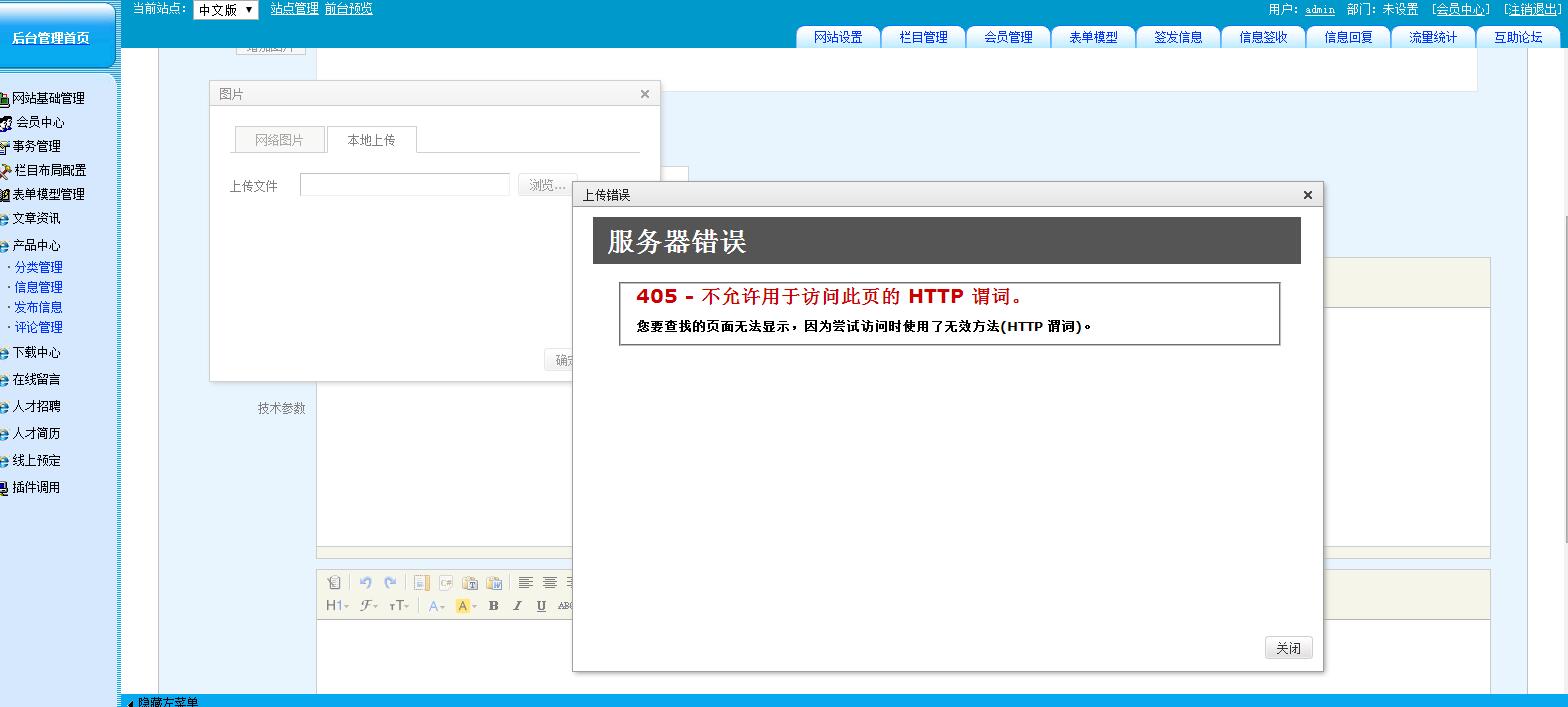Image resolution: width=1568 pixels, height=707 pixels.
Task: Click the redo icon in editor toolbar
Action: [390, 582]
